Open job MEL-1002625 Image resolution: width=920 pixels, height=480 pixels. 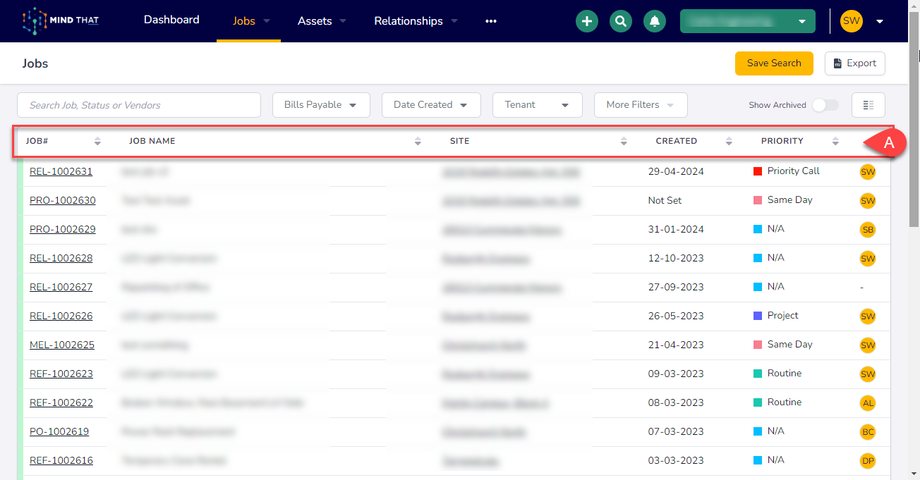tap(62, 345)
